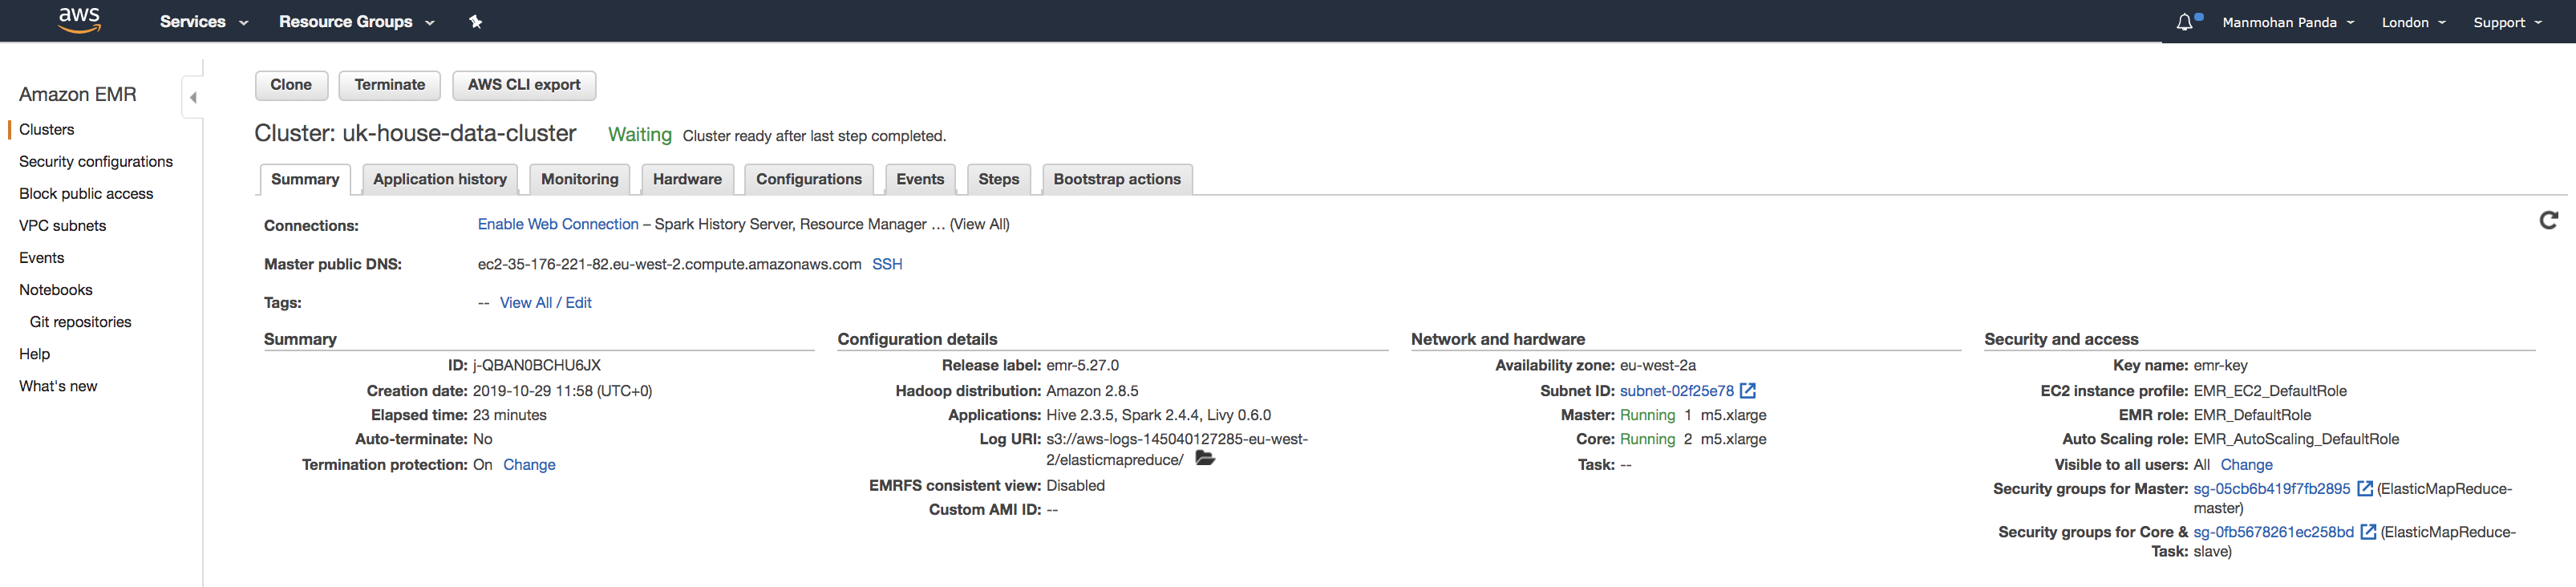Click the Running status in the Master row
The width and height of the screenshot is (2576, 587).
pos(1647,415)
